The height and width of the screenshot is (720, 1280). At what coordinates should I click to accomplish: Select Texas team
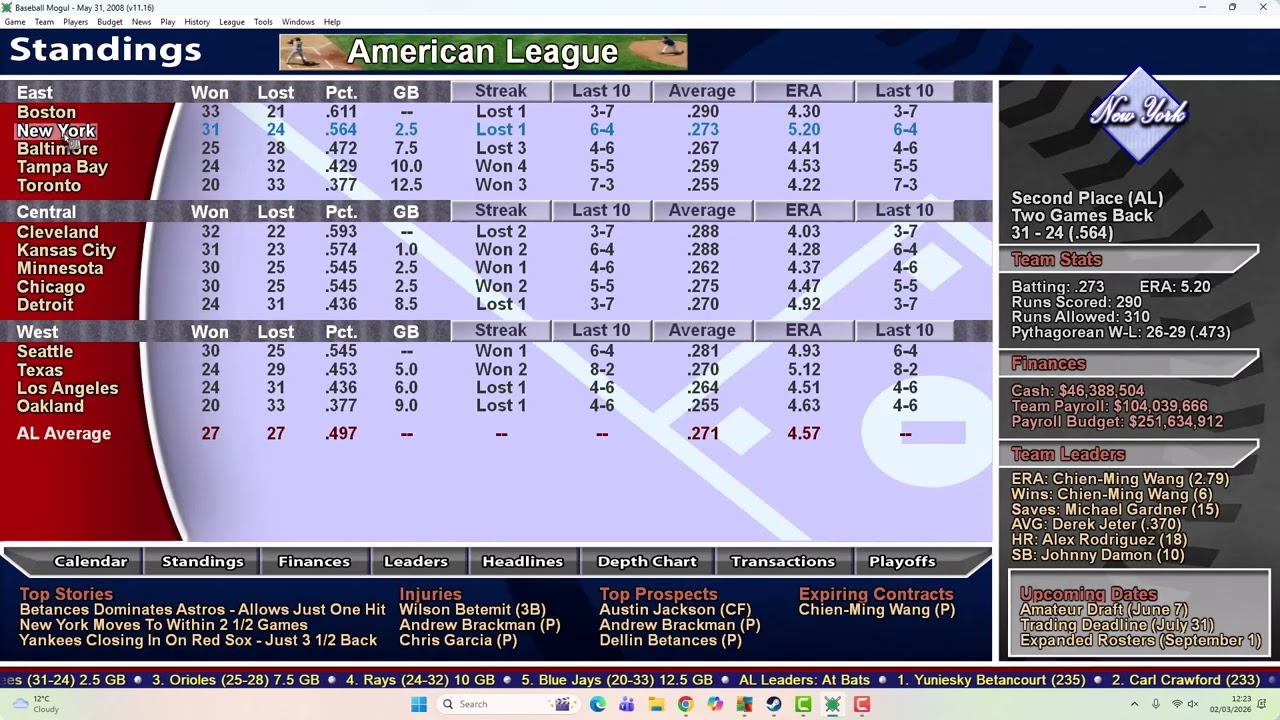40,370
